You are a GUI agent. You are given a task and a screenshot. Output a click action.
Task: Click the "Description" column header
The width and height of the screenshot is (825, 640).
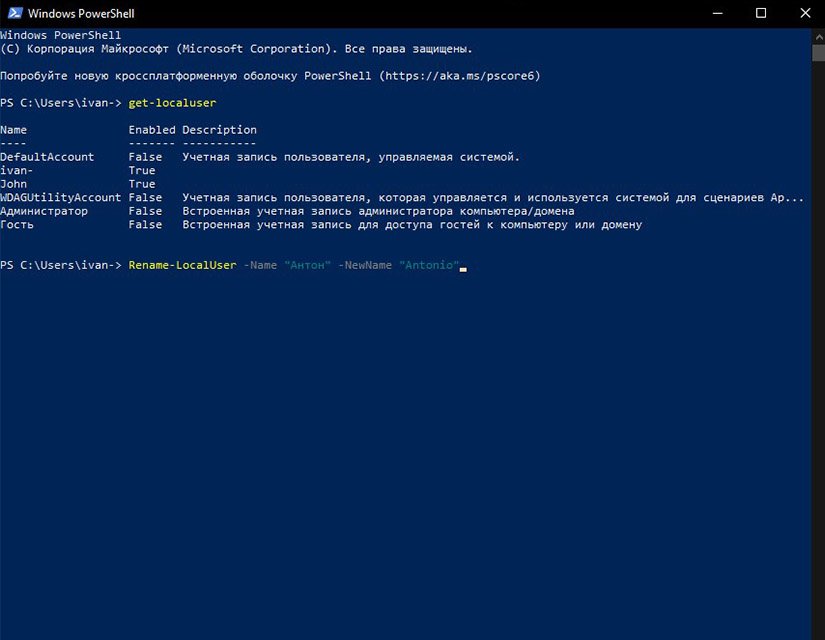219,130
